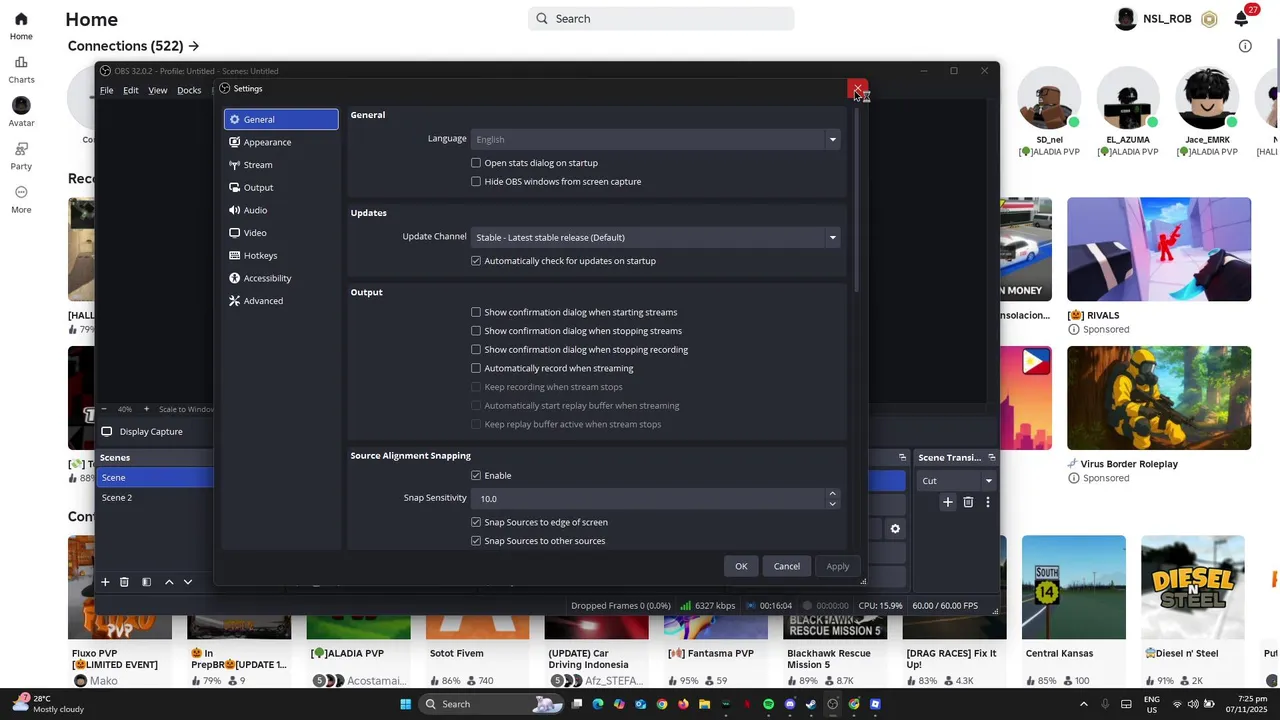Image resolution: width=1280 pixels, height=720 pixels.
Task: Open scene filters icon in Scenes dock
Action: pos(146,582)
